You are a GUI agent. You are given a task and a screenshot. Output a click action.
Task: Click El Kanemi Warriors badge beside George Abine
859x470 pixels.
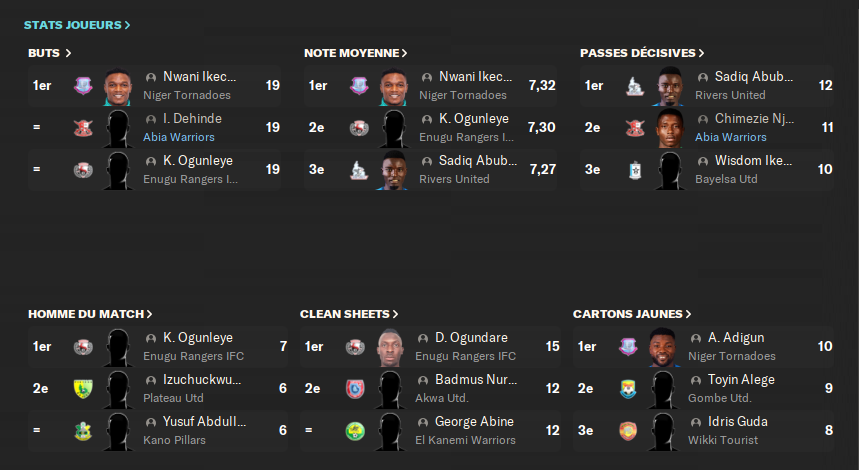coord(355,431)
